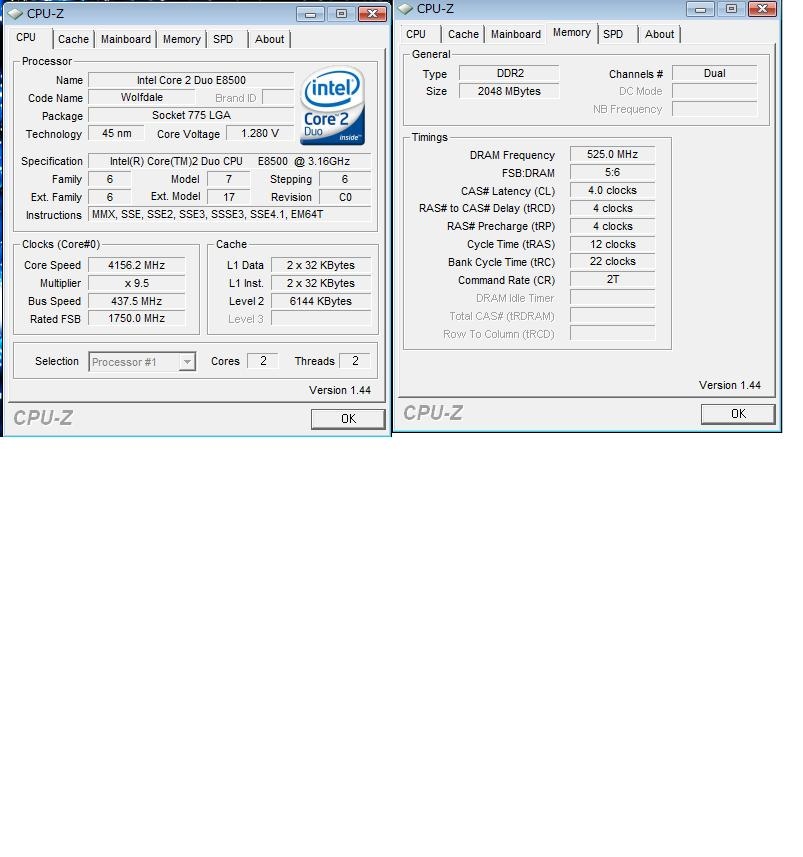Image resolution: width=803 pixels, height=857 pixels.
Task: Click the channels value 'Dual'
Action: tap(714, 73)
